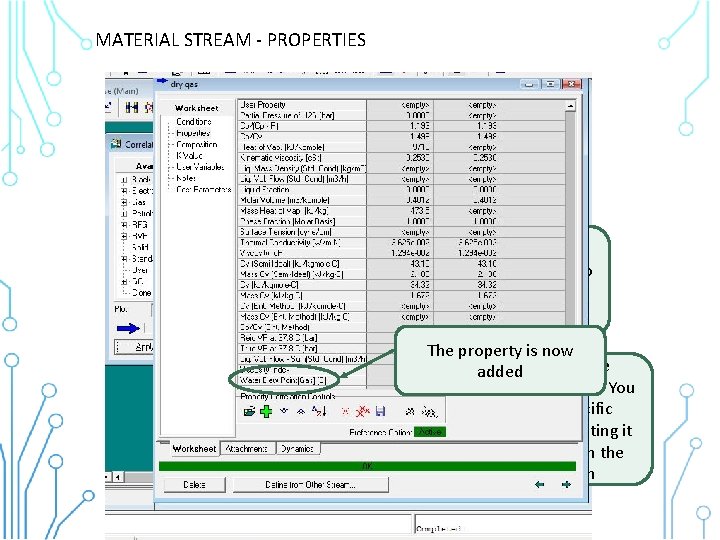Viewport: 720px width, 540px height.
Task: Select Notes in the Worksheet tree
Action: point(186,178)
